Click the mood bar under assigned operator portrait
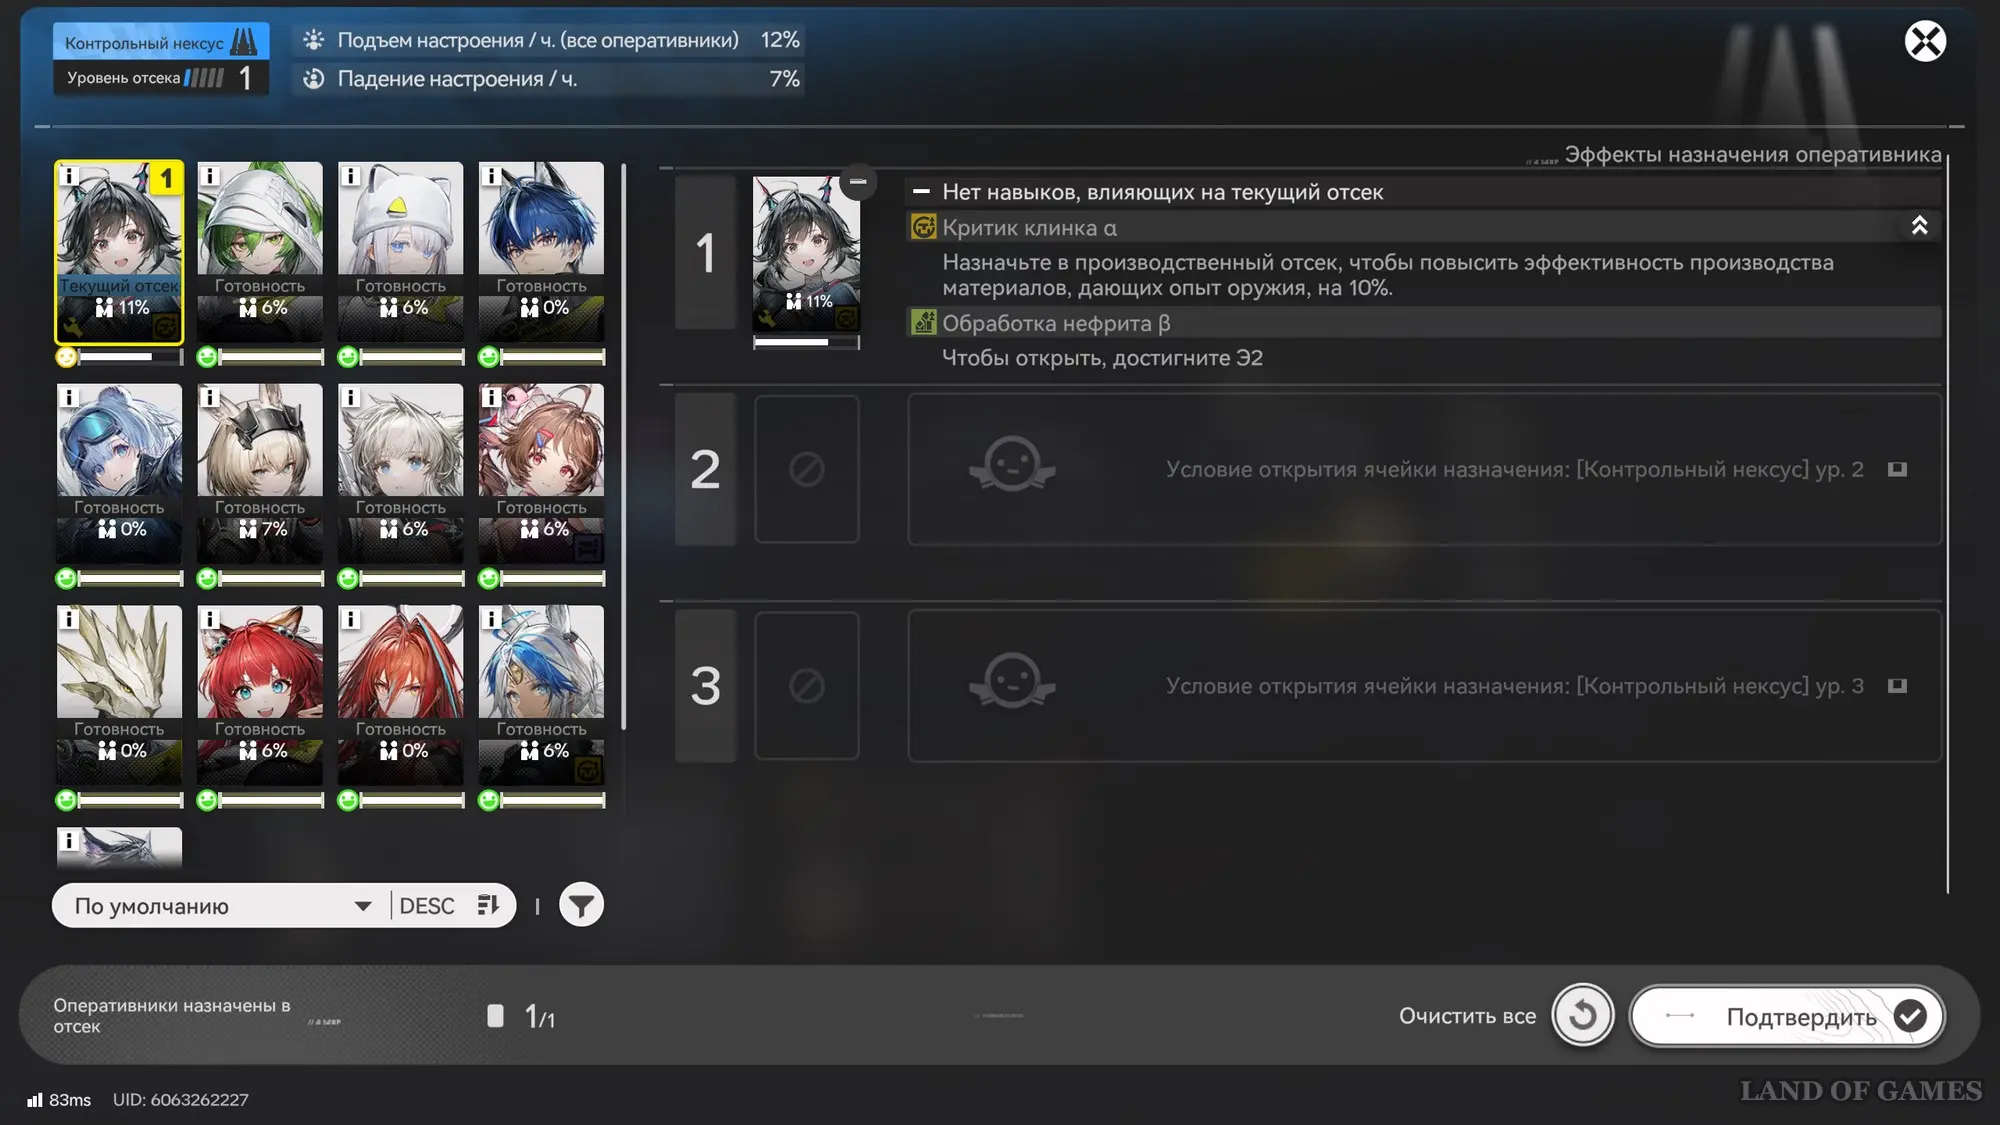Image resolution: width=2000 pixels, height=1125 pixels. pos(805,342)
